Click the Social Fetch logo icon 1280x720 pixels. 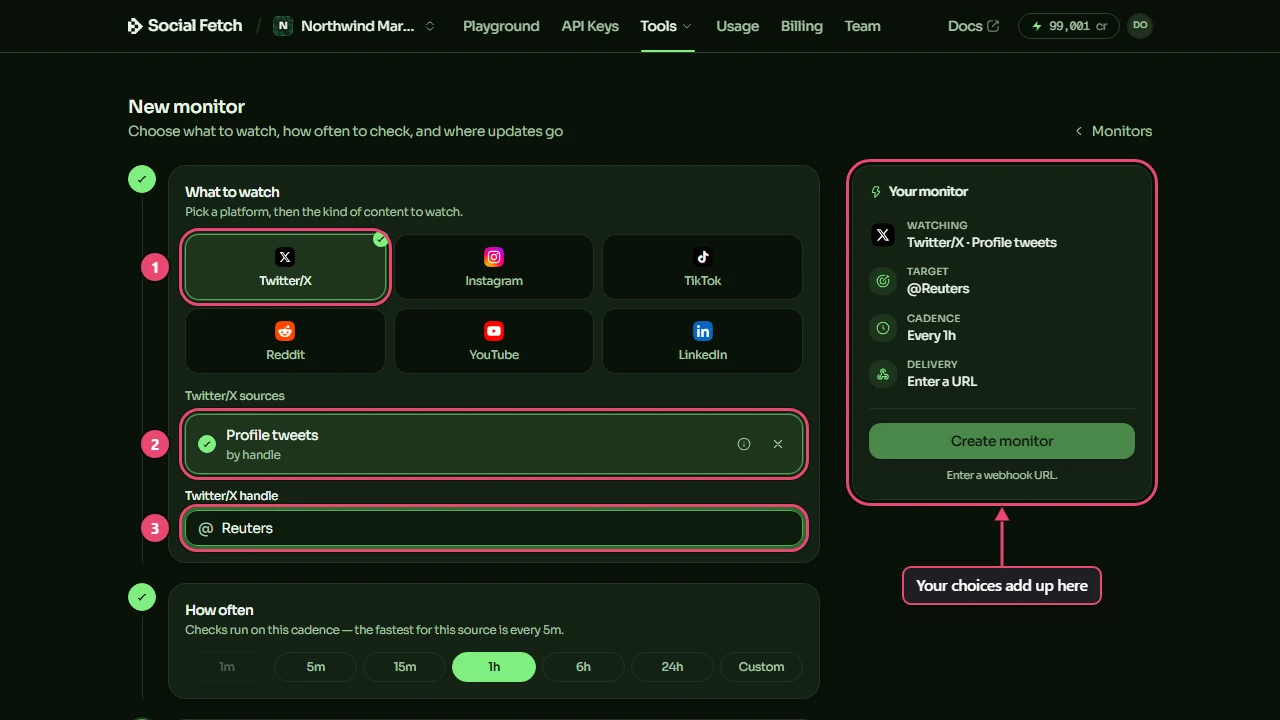(135, 26)
